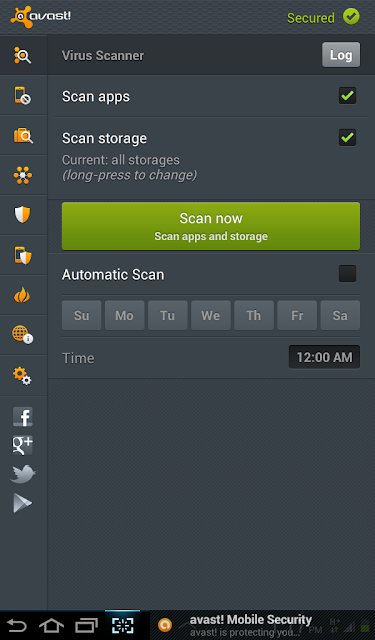Open the Network Meter globe icon
The height and width of the screenshot is (640, 375).
pyautogui.click(x=22, y=335)
